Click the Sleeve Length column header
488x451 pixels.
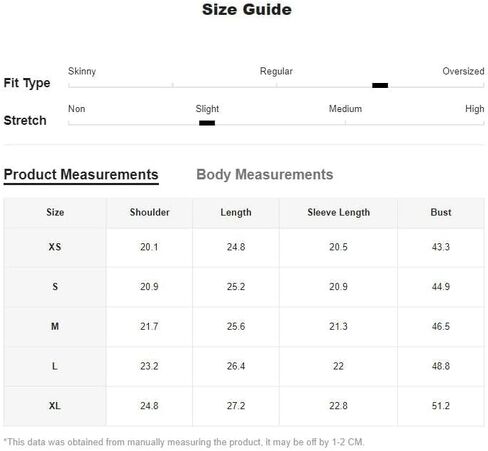pos(339,213)
